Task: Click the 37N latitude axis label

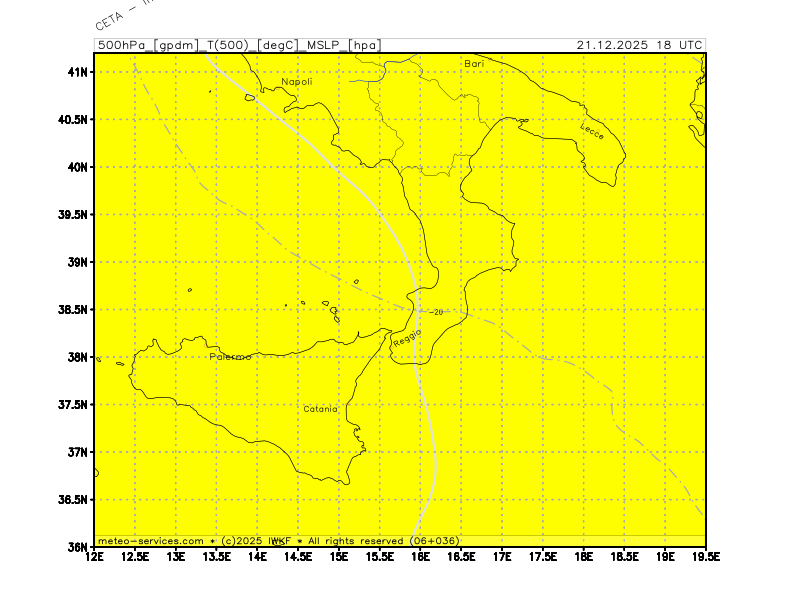Action: pos(78,452)
